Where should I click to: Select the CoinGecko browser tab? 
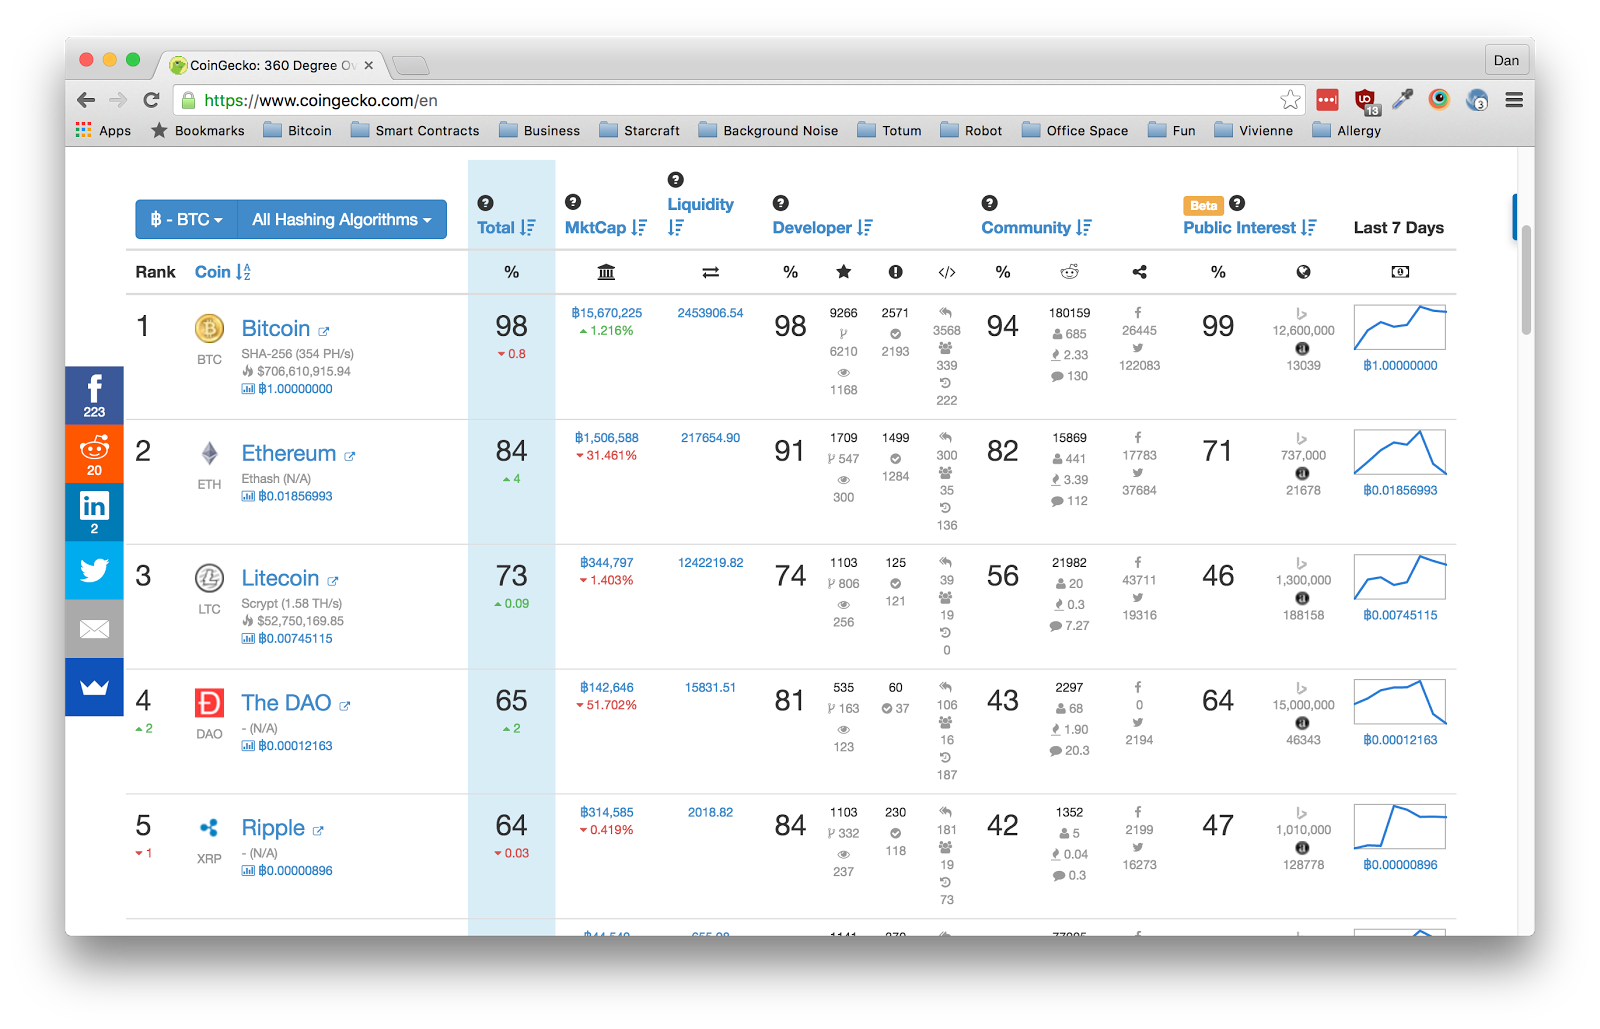[x=270, y=65]
